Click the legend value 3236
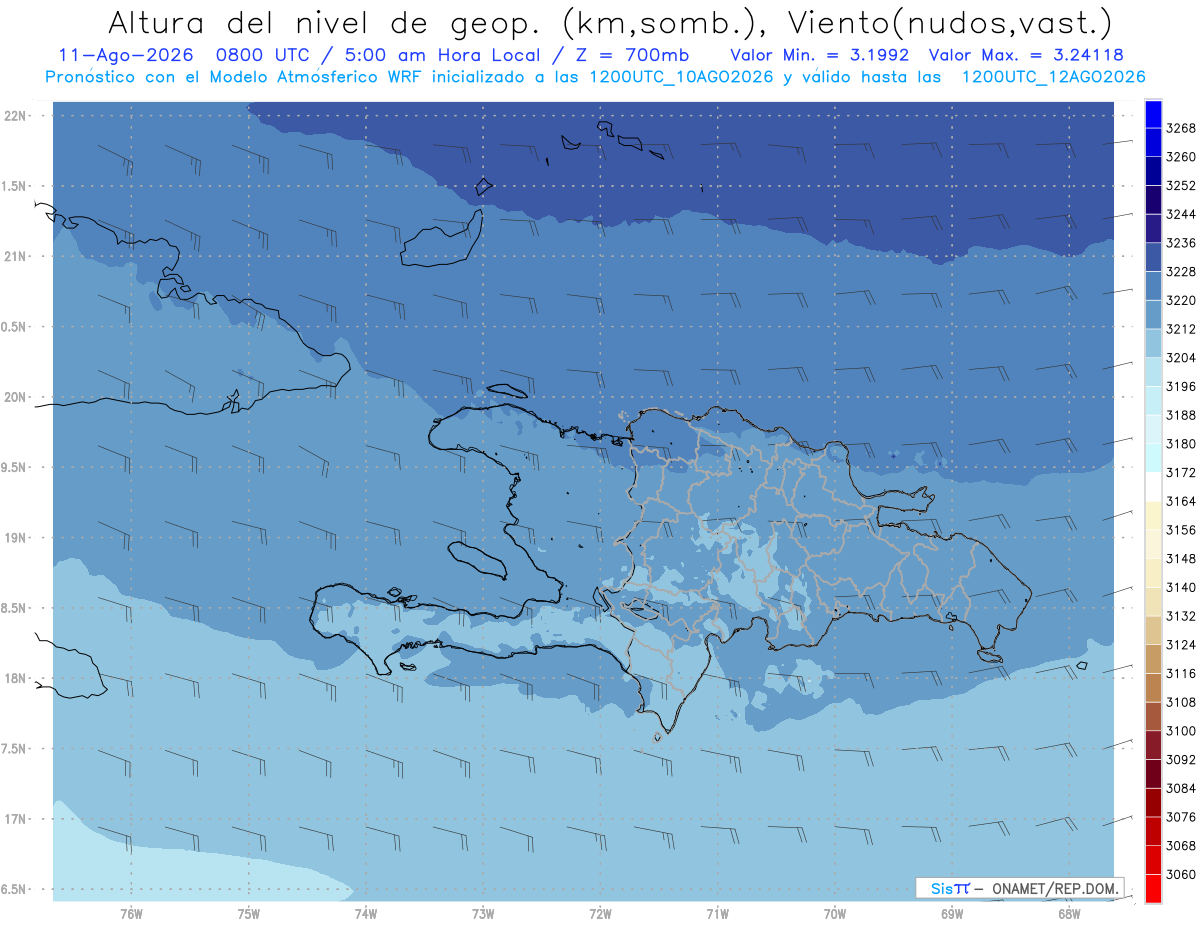1200x927 pixels. pyautogui.click(x=1180, y=243)
